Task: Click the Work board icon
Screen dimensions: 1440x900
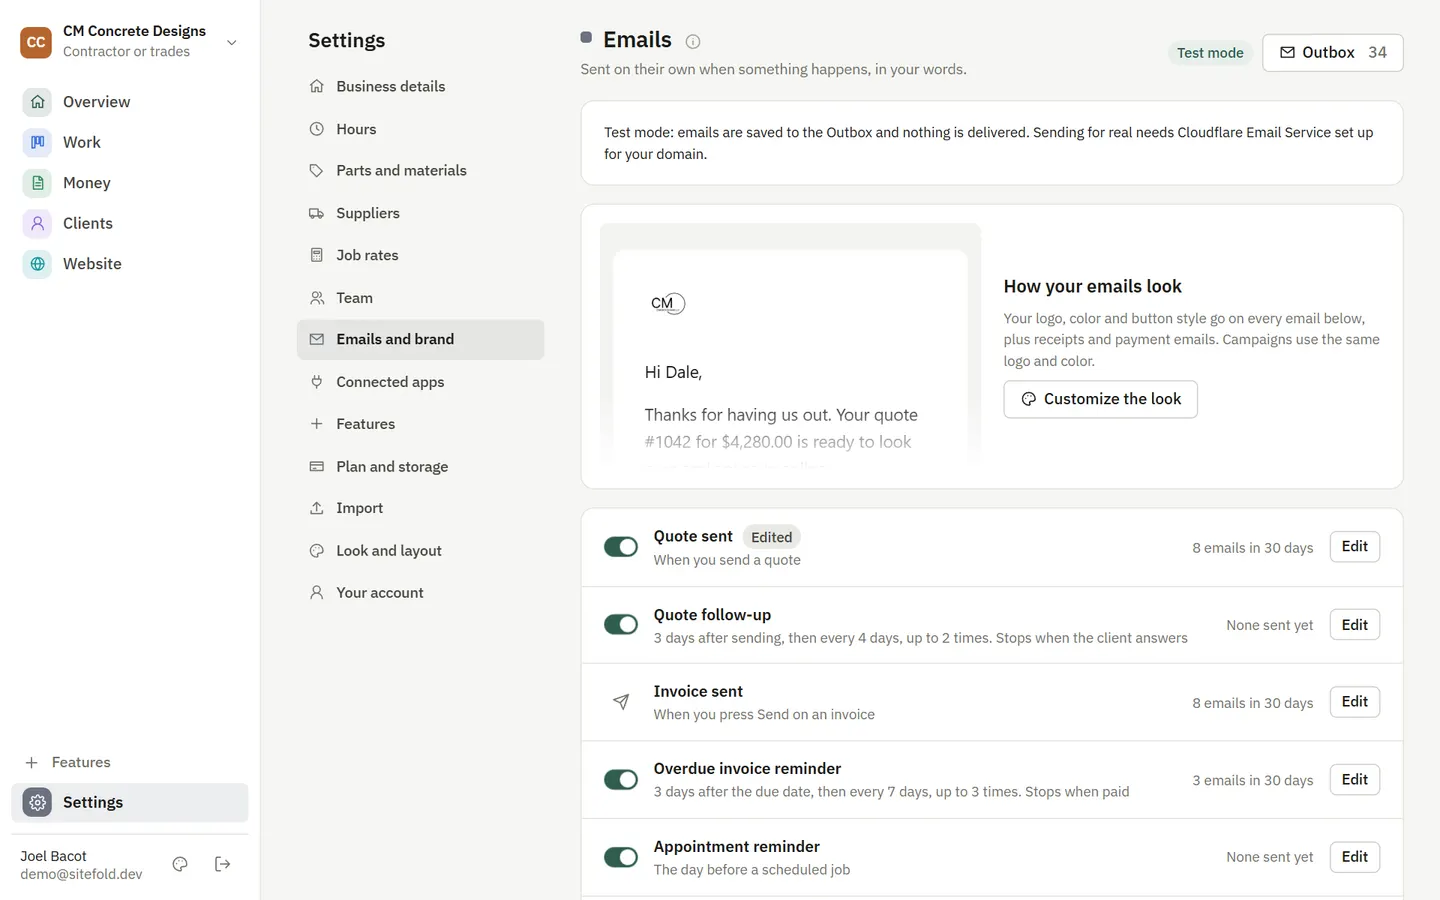Action: (x=37, y=142)
